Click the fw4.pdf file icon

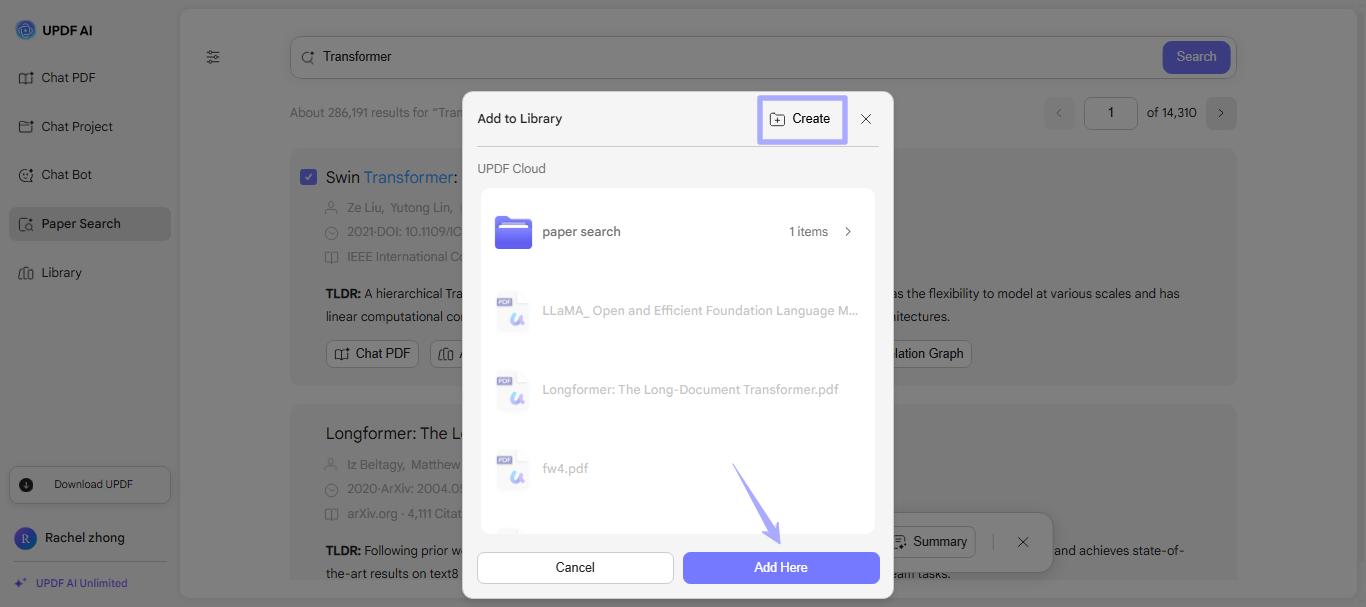click(513, 469)
